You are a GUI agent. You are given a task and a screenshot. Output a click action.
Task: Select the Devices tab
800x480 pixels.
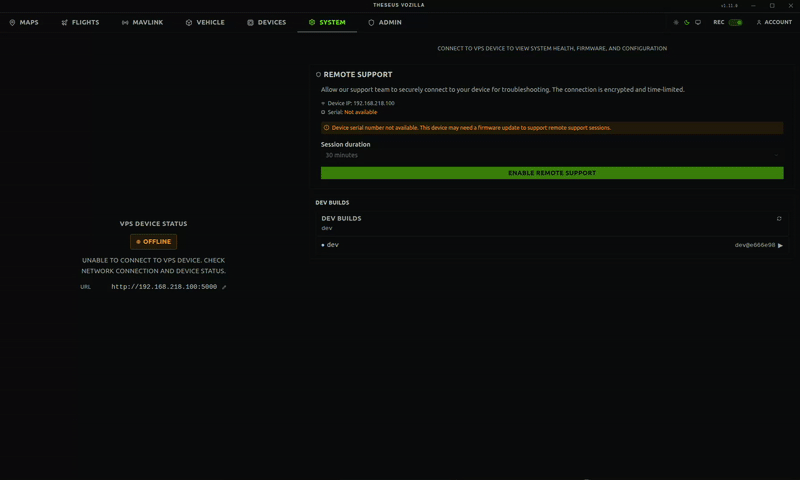tap(266, 22)
